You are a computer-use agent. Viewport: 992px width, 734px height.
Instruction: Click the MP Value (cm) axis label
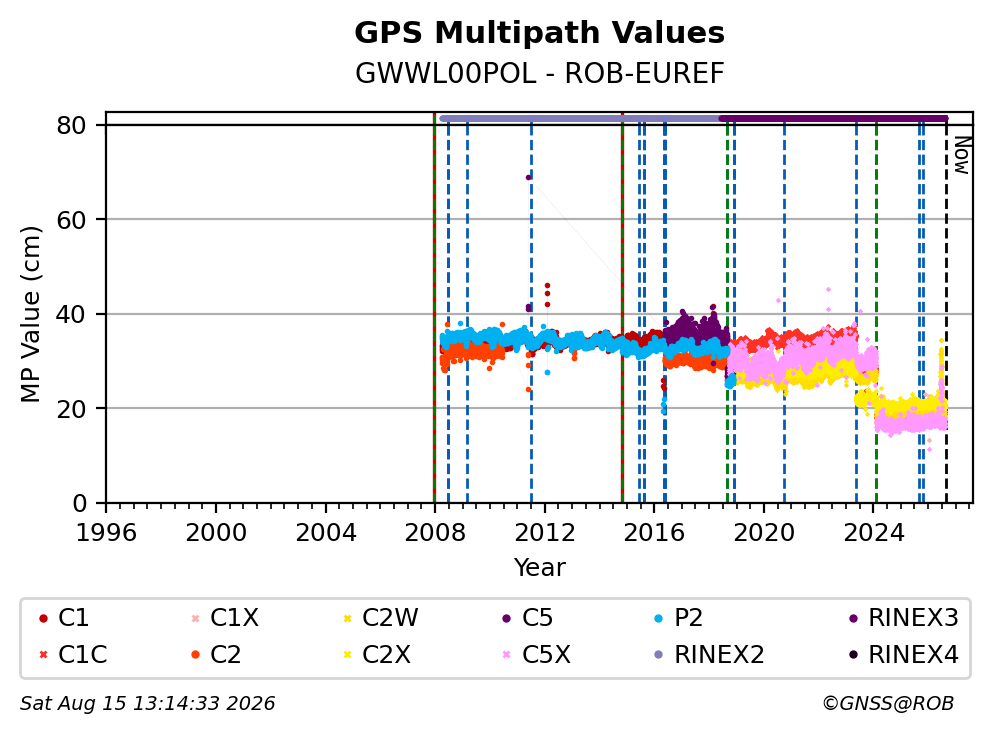pyautogui.click(x=30, y=314)
